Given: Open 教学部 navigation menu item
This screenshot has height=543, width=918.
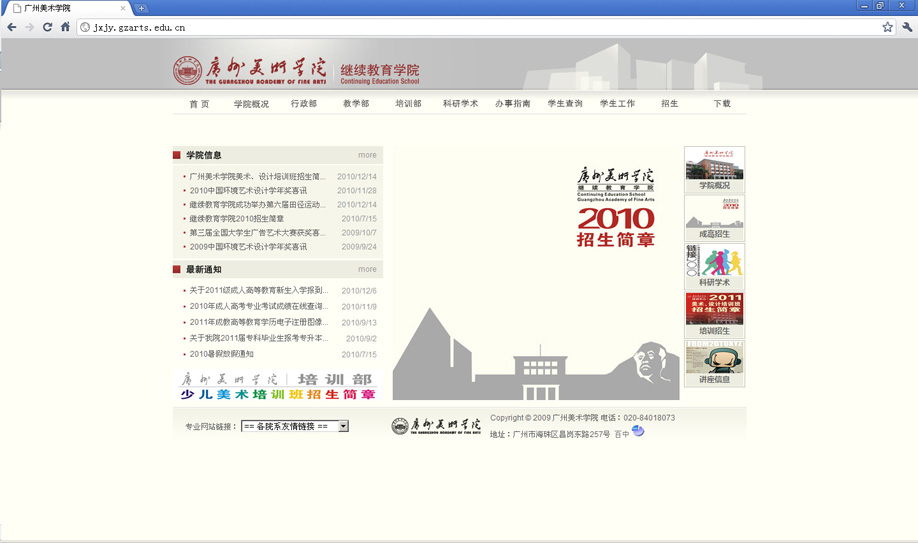Looking at the screenshot, I should (x=356, y=104).
